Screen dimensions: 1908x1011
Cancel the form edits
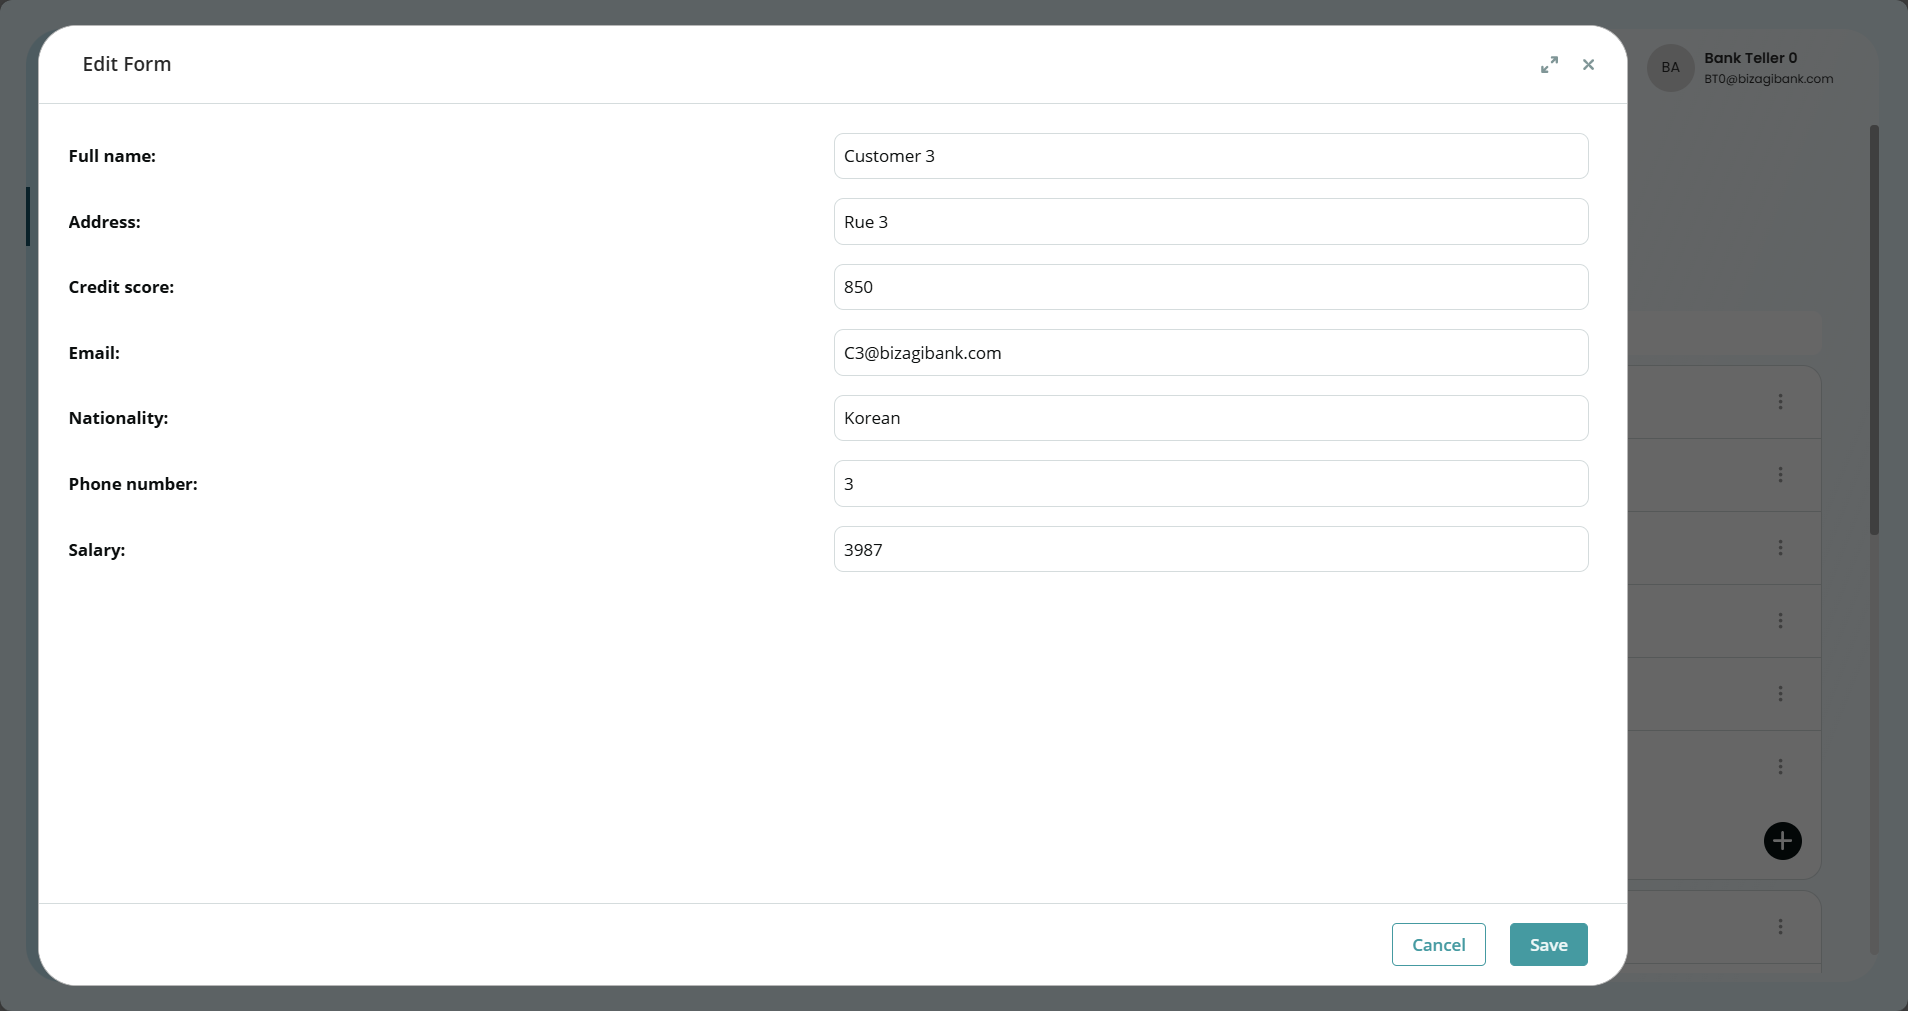[1438, 945]
